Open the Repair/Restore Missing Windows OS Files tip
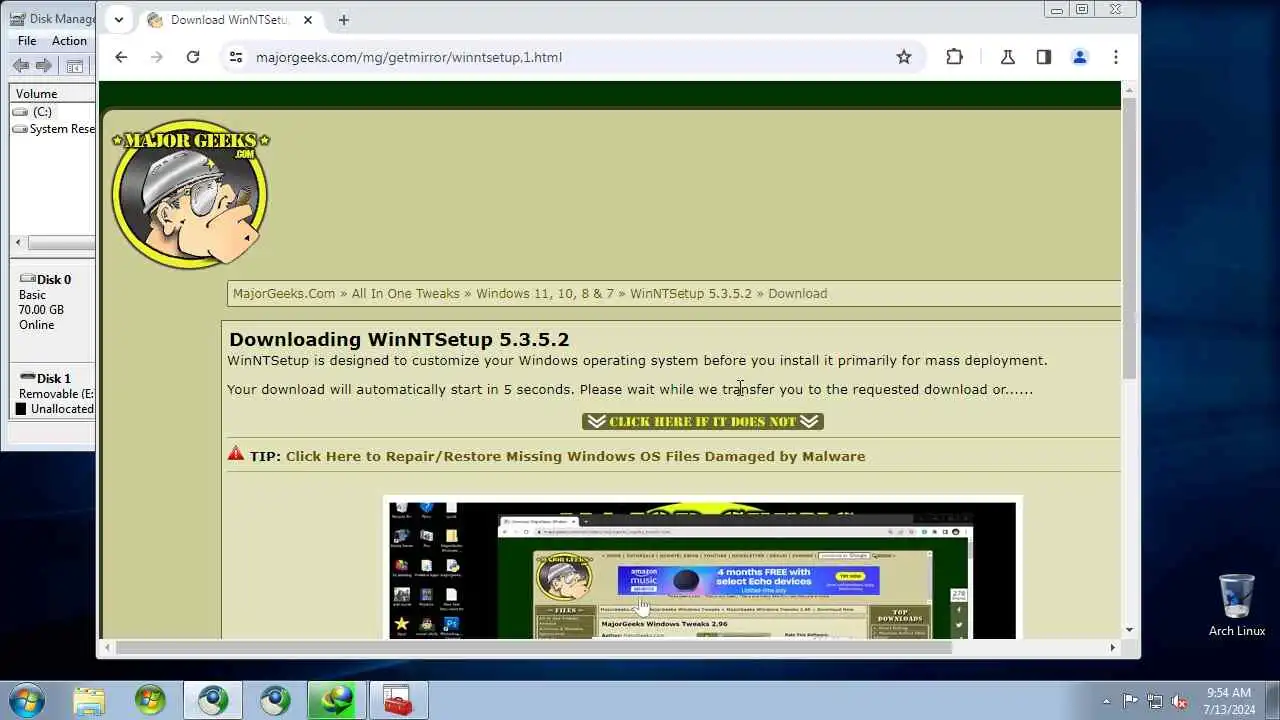 (575, 456)
